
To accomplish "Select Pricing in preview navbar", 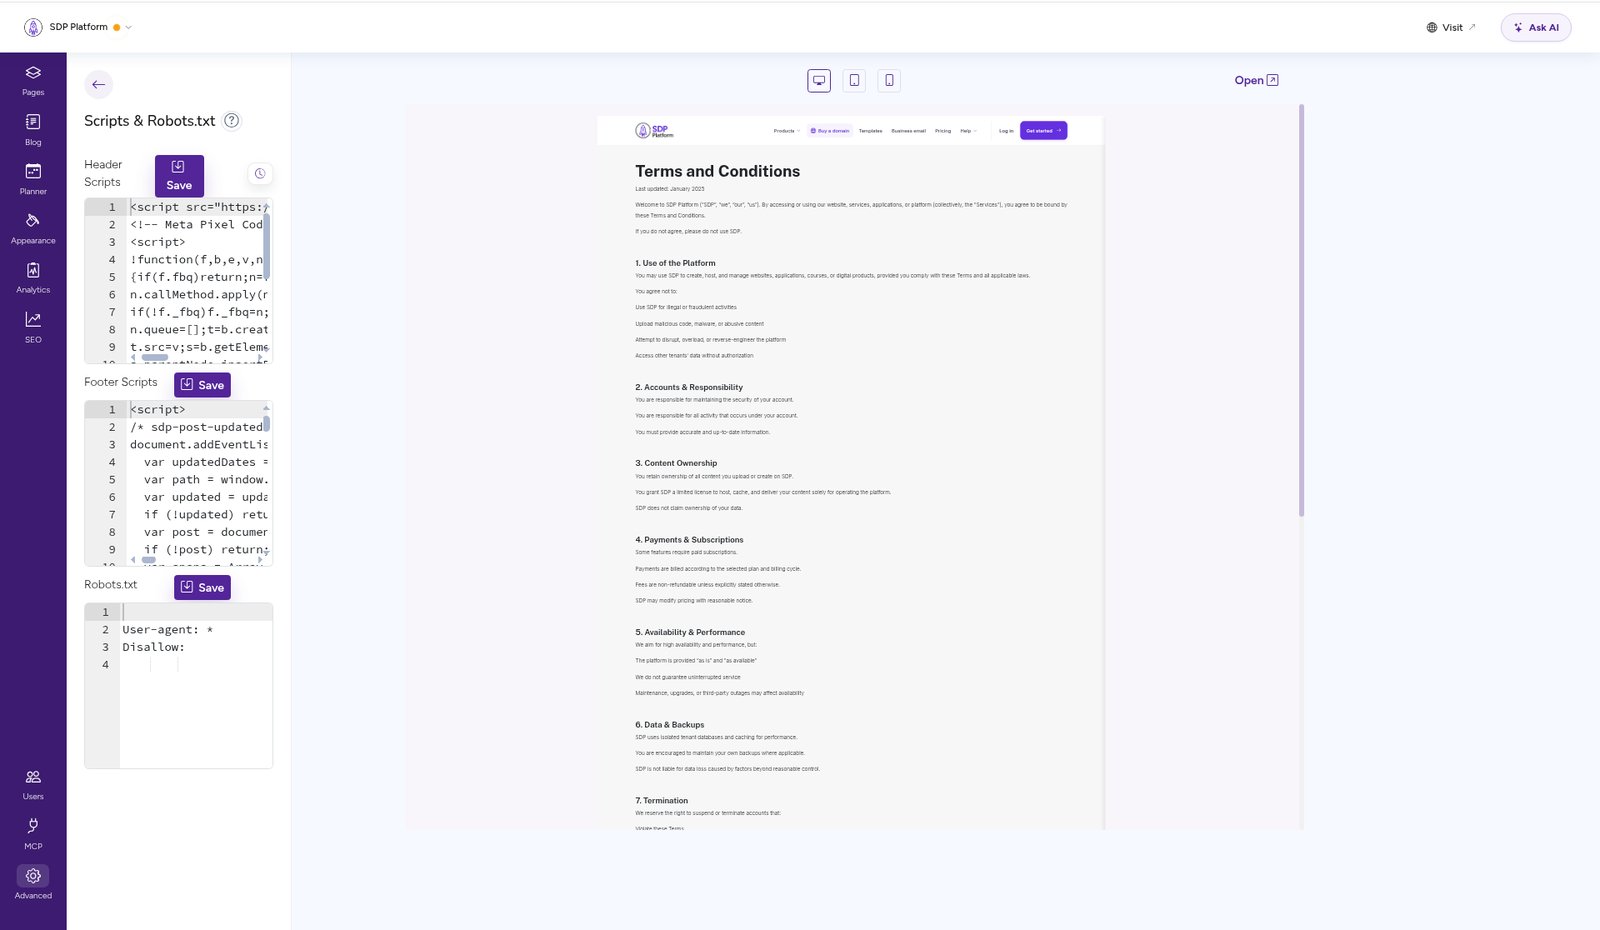I will (943, 131).
